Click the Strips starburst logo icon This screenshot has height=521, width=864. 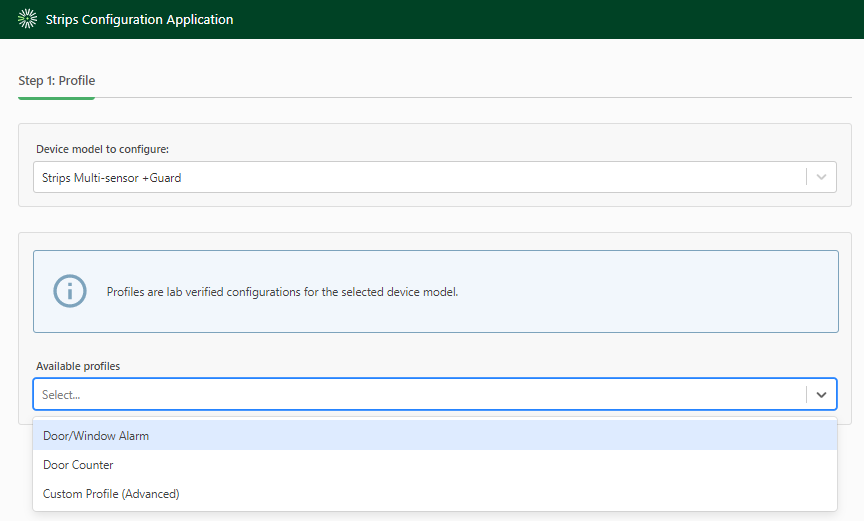(27, 19)
